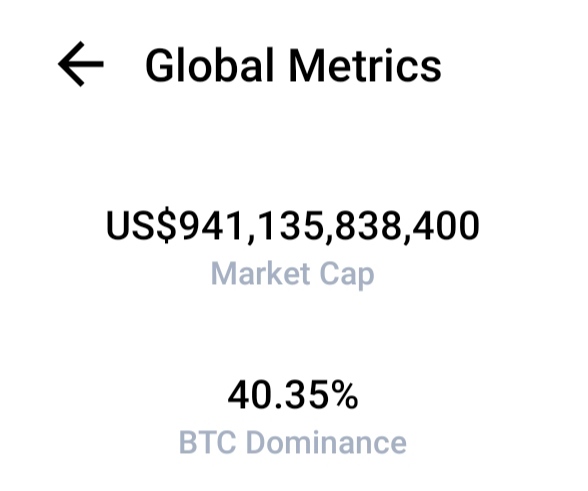
Task: Tap the word Global in the header
Action: (209, 65)
